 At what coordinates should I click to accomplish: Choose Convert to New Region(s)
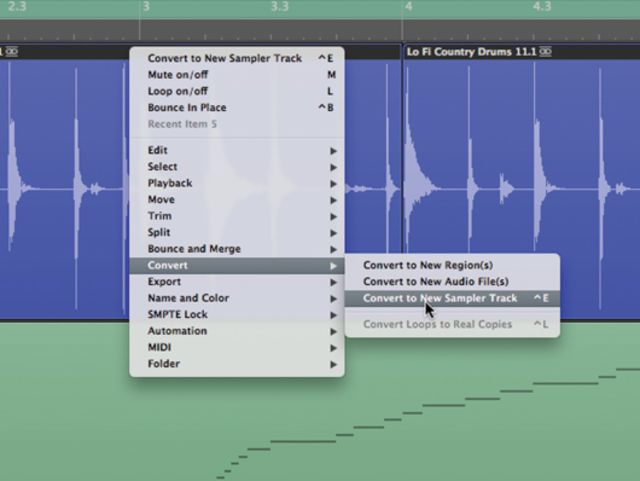(x=452, y=265)
